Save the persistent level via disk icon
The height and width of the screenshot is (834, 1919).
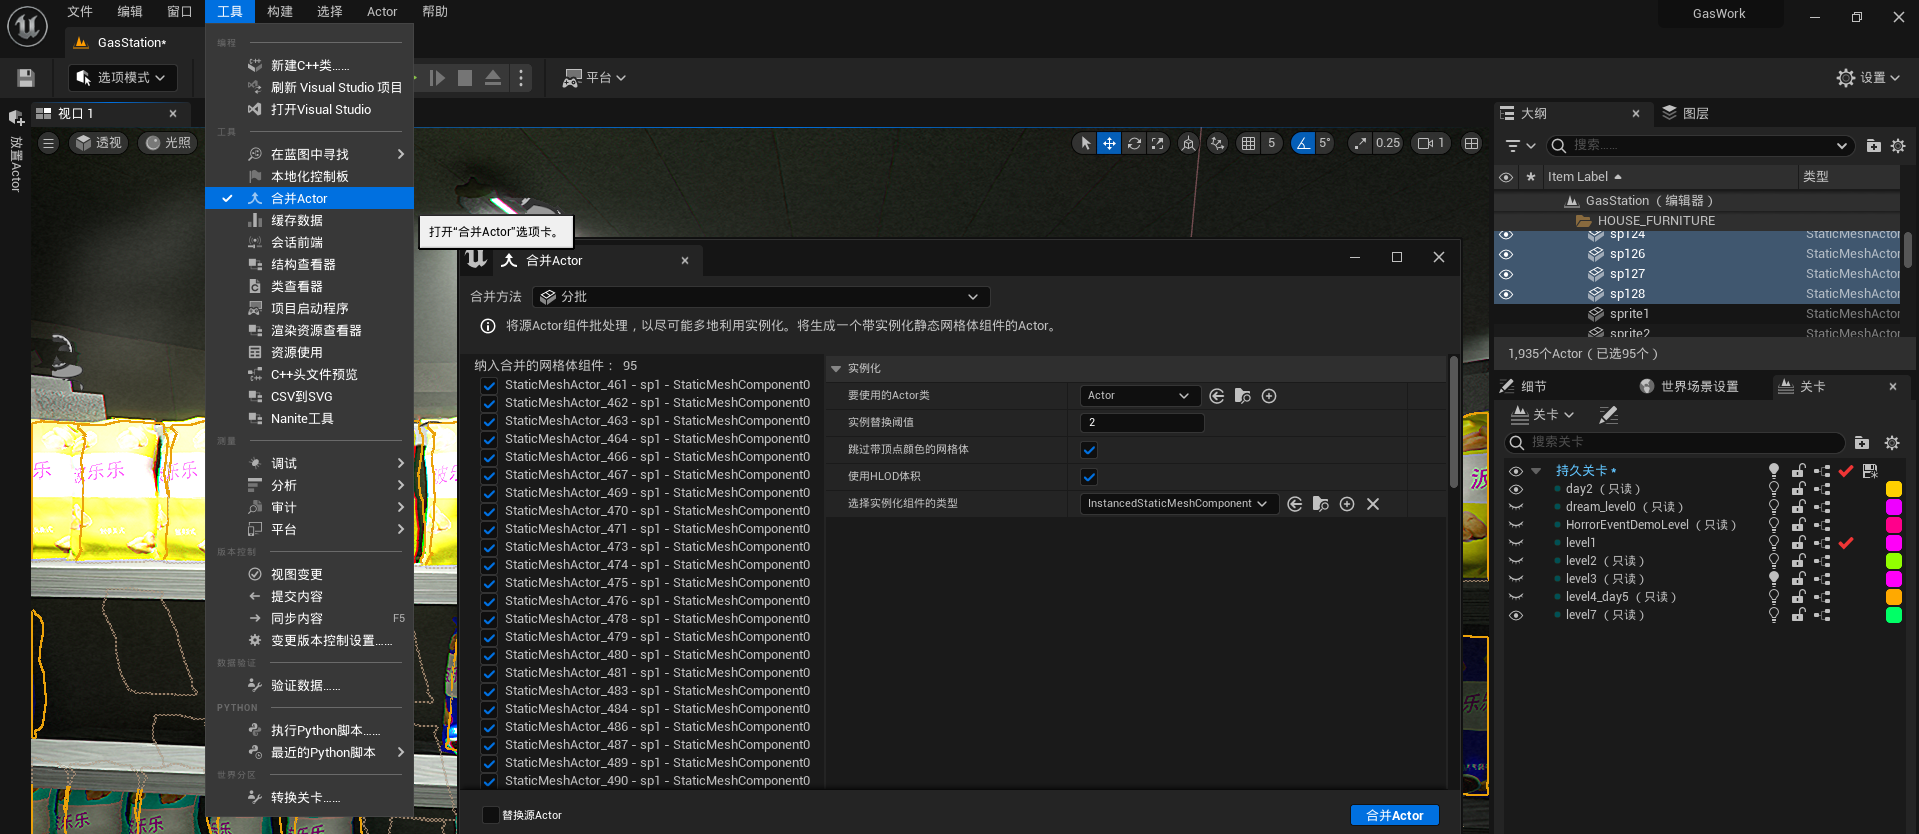click(x=1870, y=471)
